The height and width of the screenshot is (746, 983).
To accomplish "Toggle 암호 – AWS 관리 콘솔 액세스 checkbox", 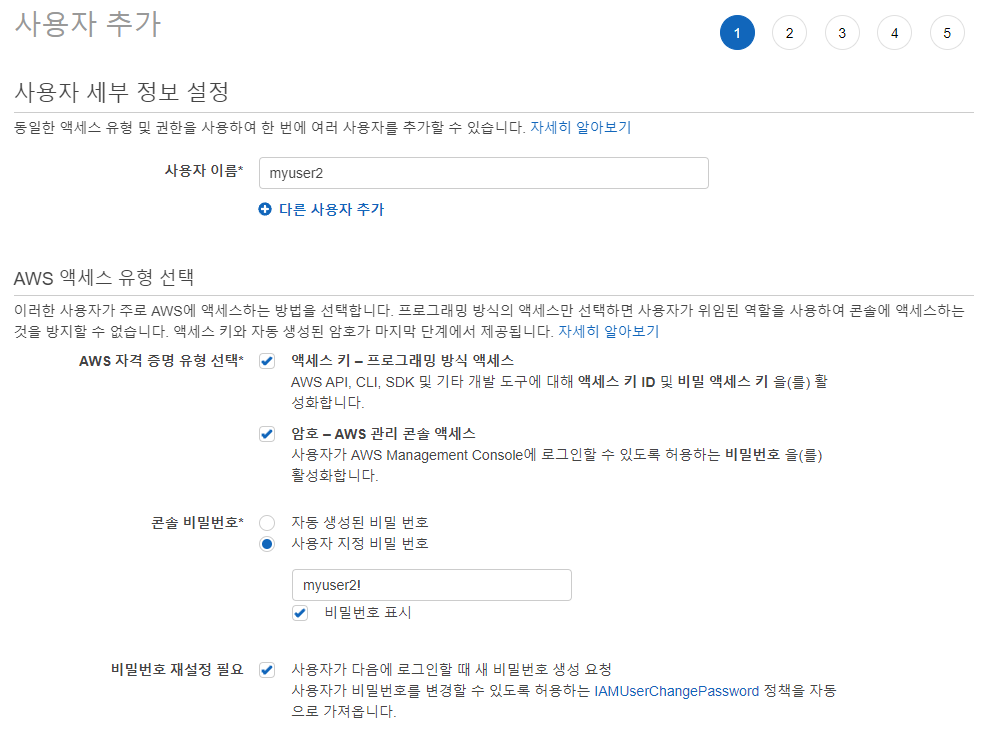I will point(267,434).
